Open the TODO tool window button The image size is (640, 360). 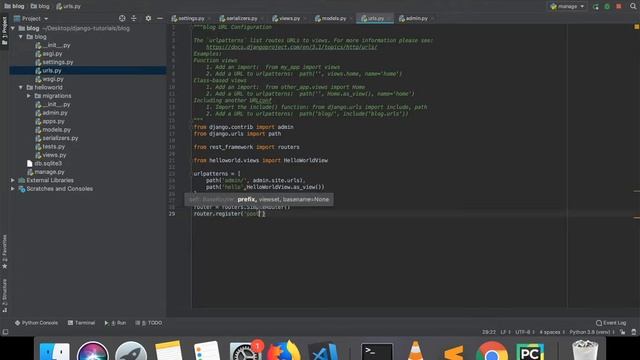(x=149, y=323)
